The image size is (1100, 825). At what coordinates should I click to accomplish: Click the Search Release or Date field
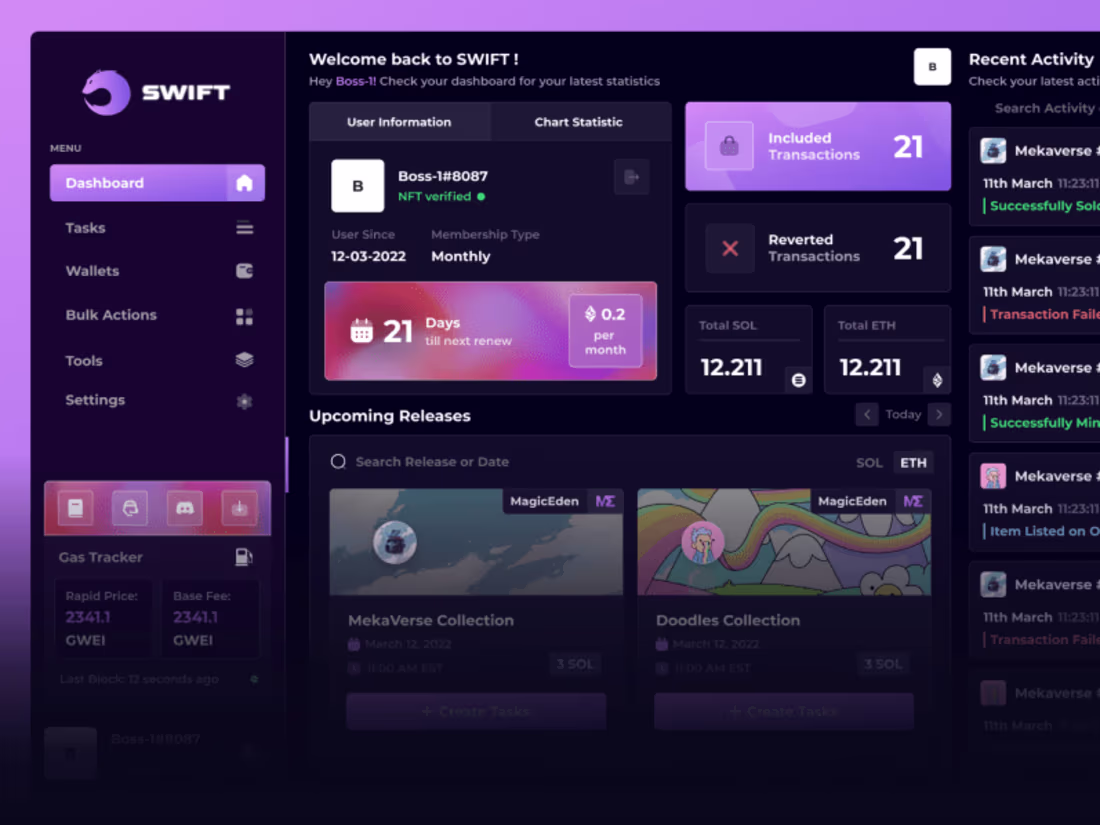(430, 462)
